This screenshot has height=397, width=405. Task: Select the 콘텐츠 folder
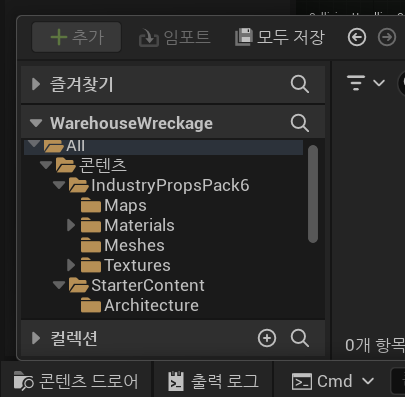click(91, 165)
